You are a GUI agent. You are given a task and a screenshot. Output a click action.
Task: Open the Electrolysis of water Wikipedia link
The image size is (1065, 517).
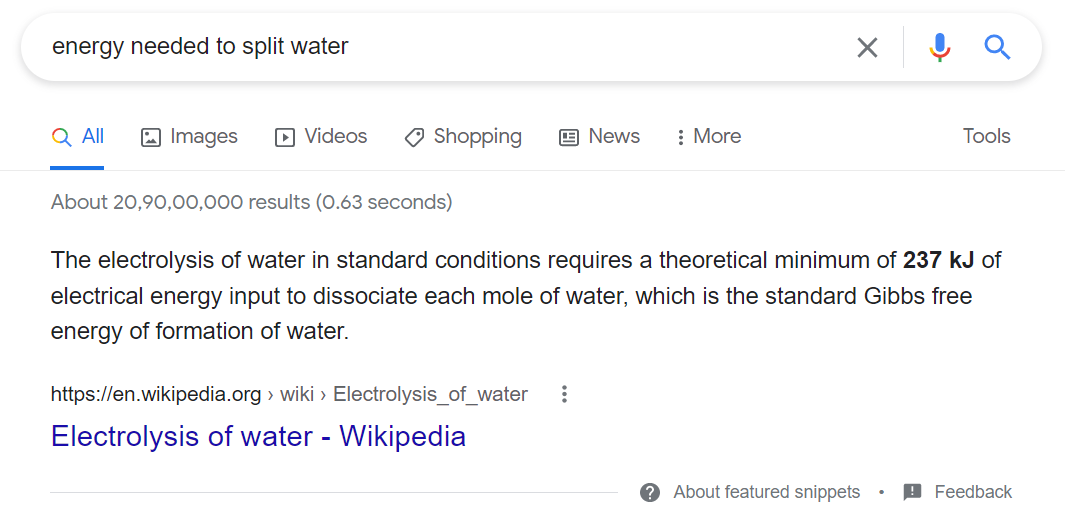pos(258,436)
